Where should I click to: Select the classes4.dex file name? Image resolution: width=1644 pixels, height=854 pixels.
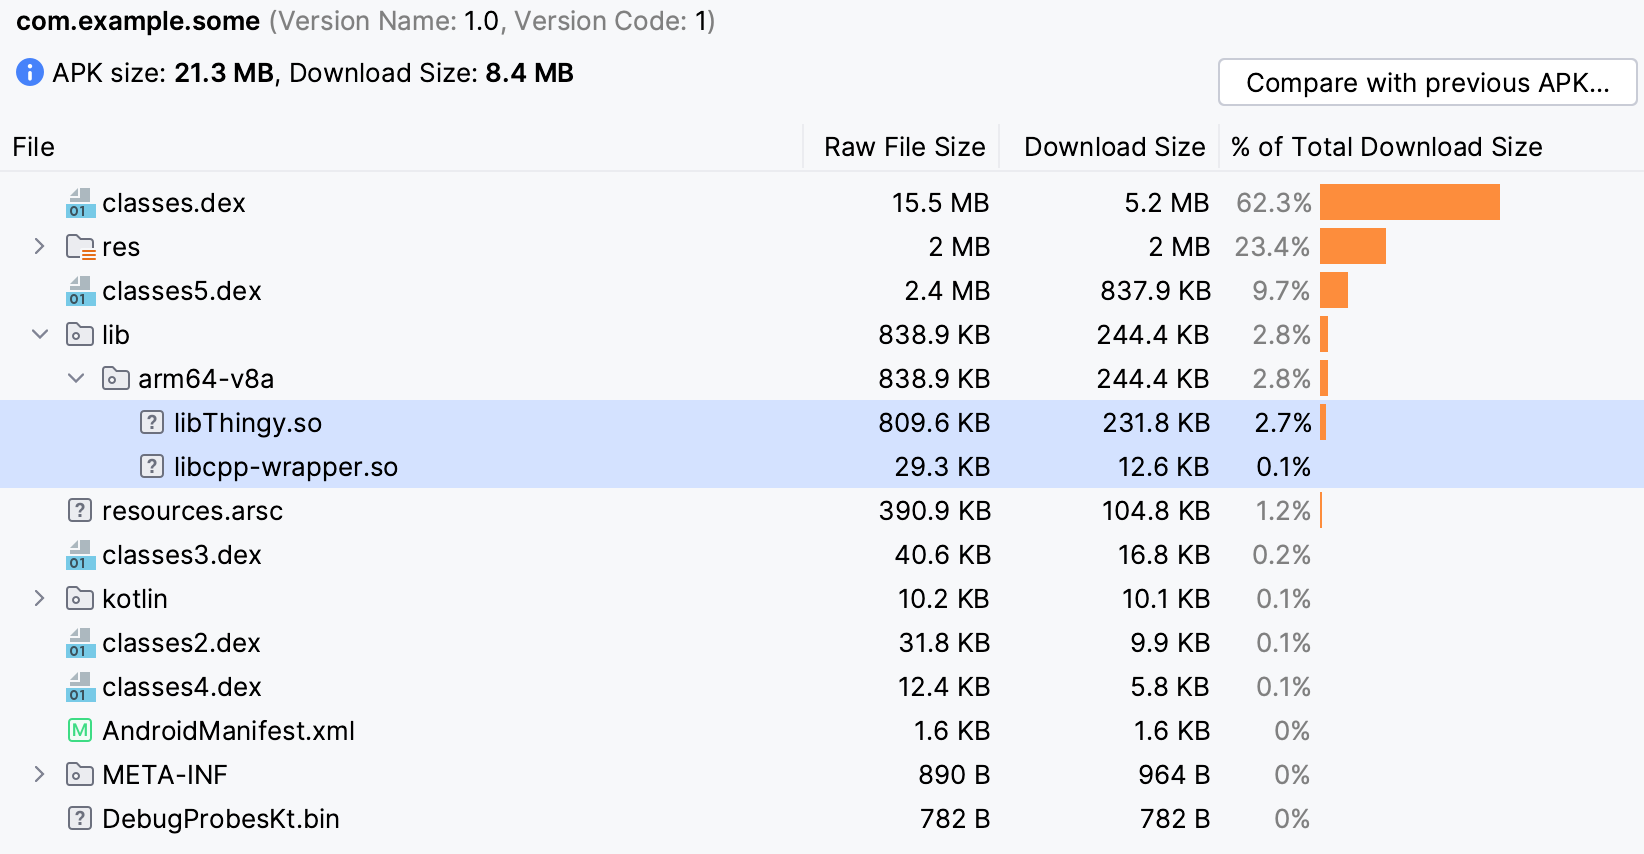tap(182, 687)
